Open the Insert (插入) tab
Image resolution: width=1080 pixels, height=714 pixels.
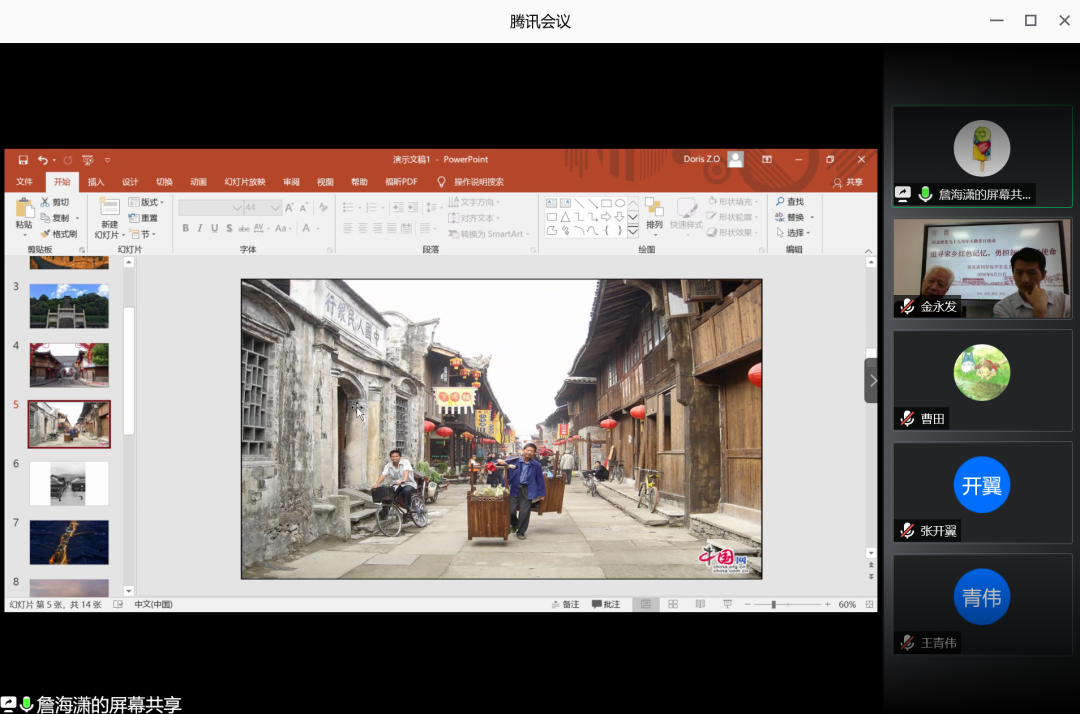tap(96, 182)
